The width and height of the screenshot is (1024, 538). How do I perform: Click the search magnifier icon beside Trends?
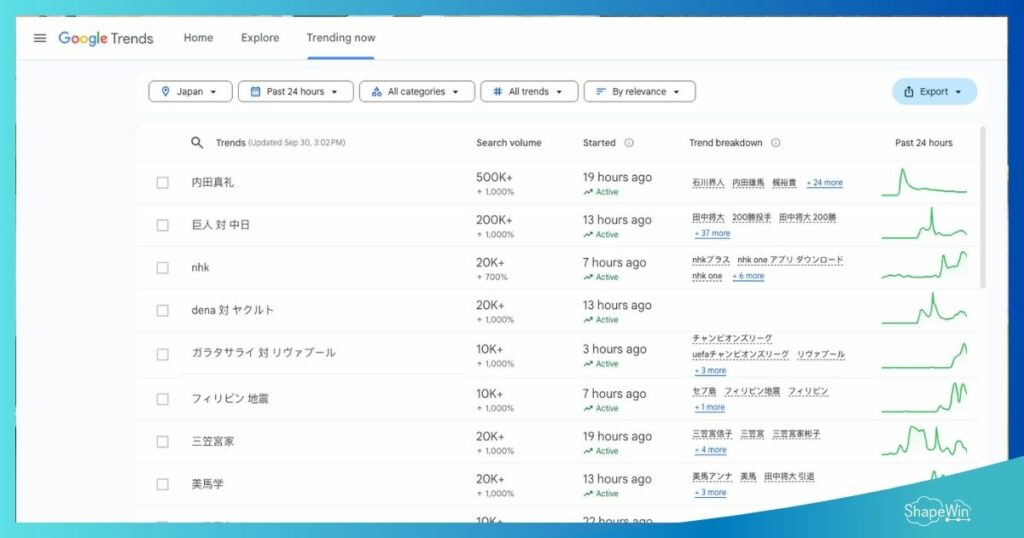(197, 143)
